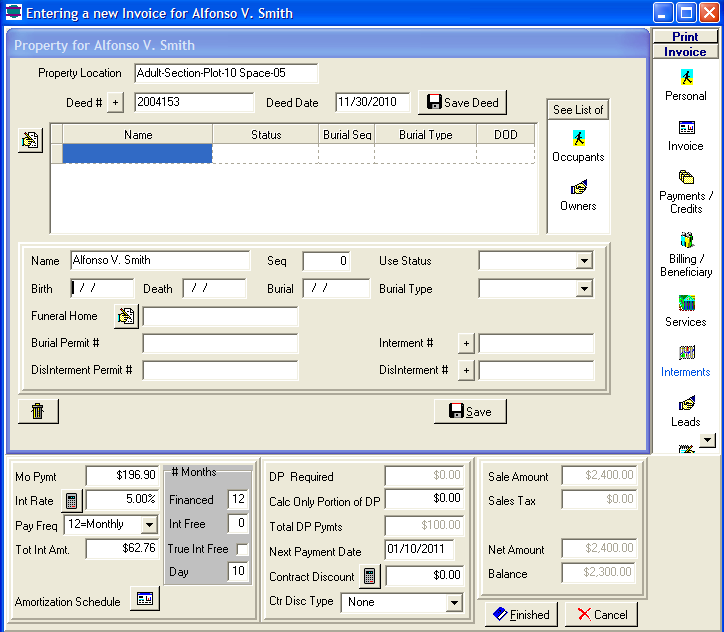The image size is (724, 632).
Task: Toggle the True Int Free checkbox
Action: coord(242,549)
